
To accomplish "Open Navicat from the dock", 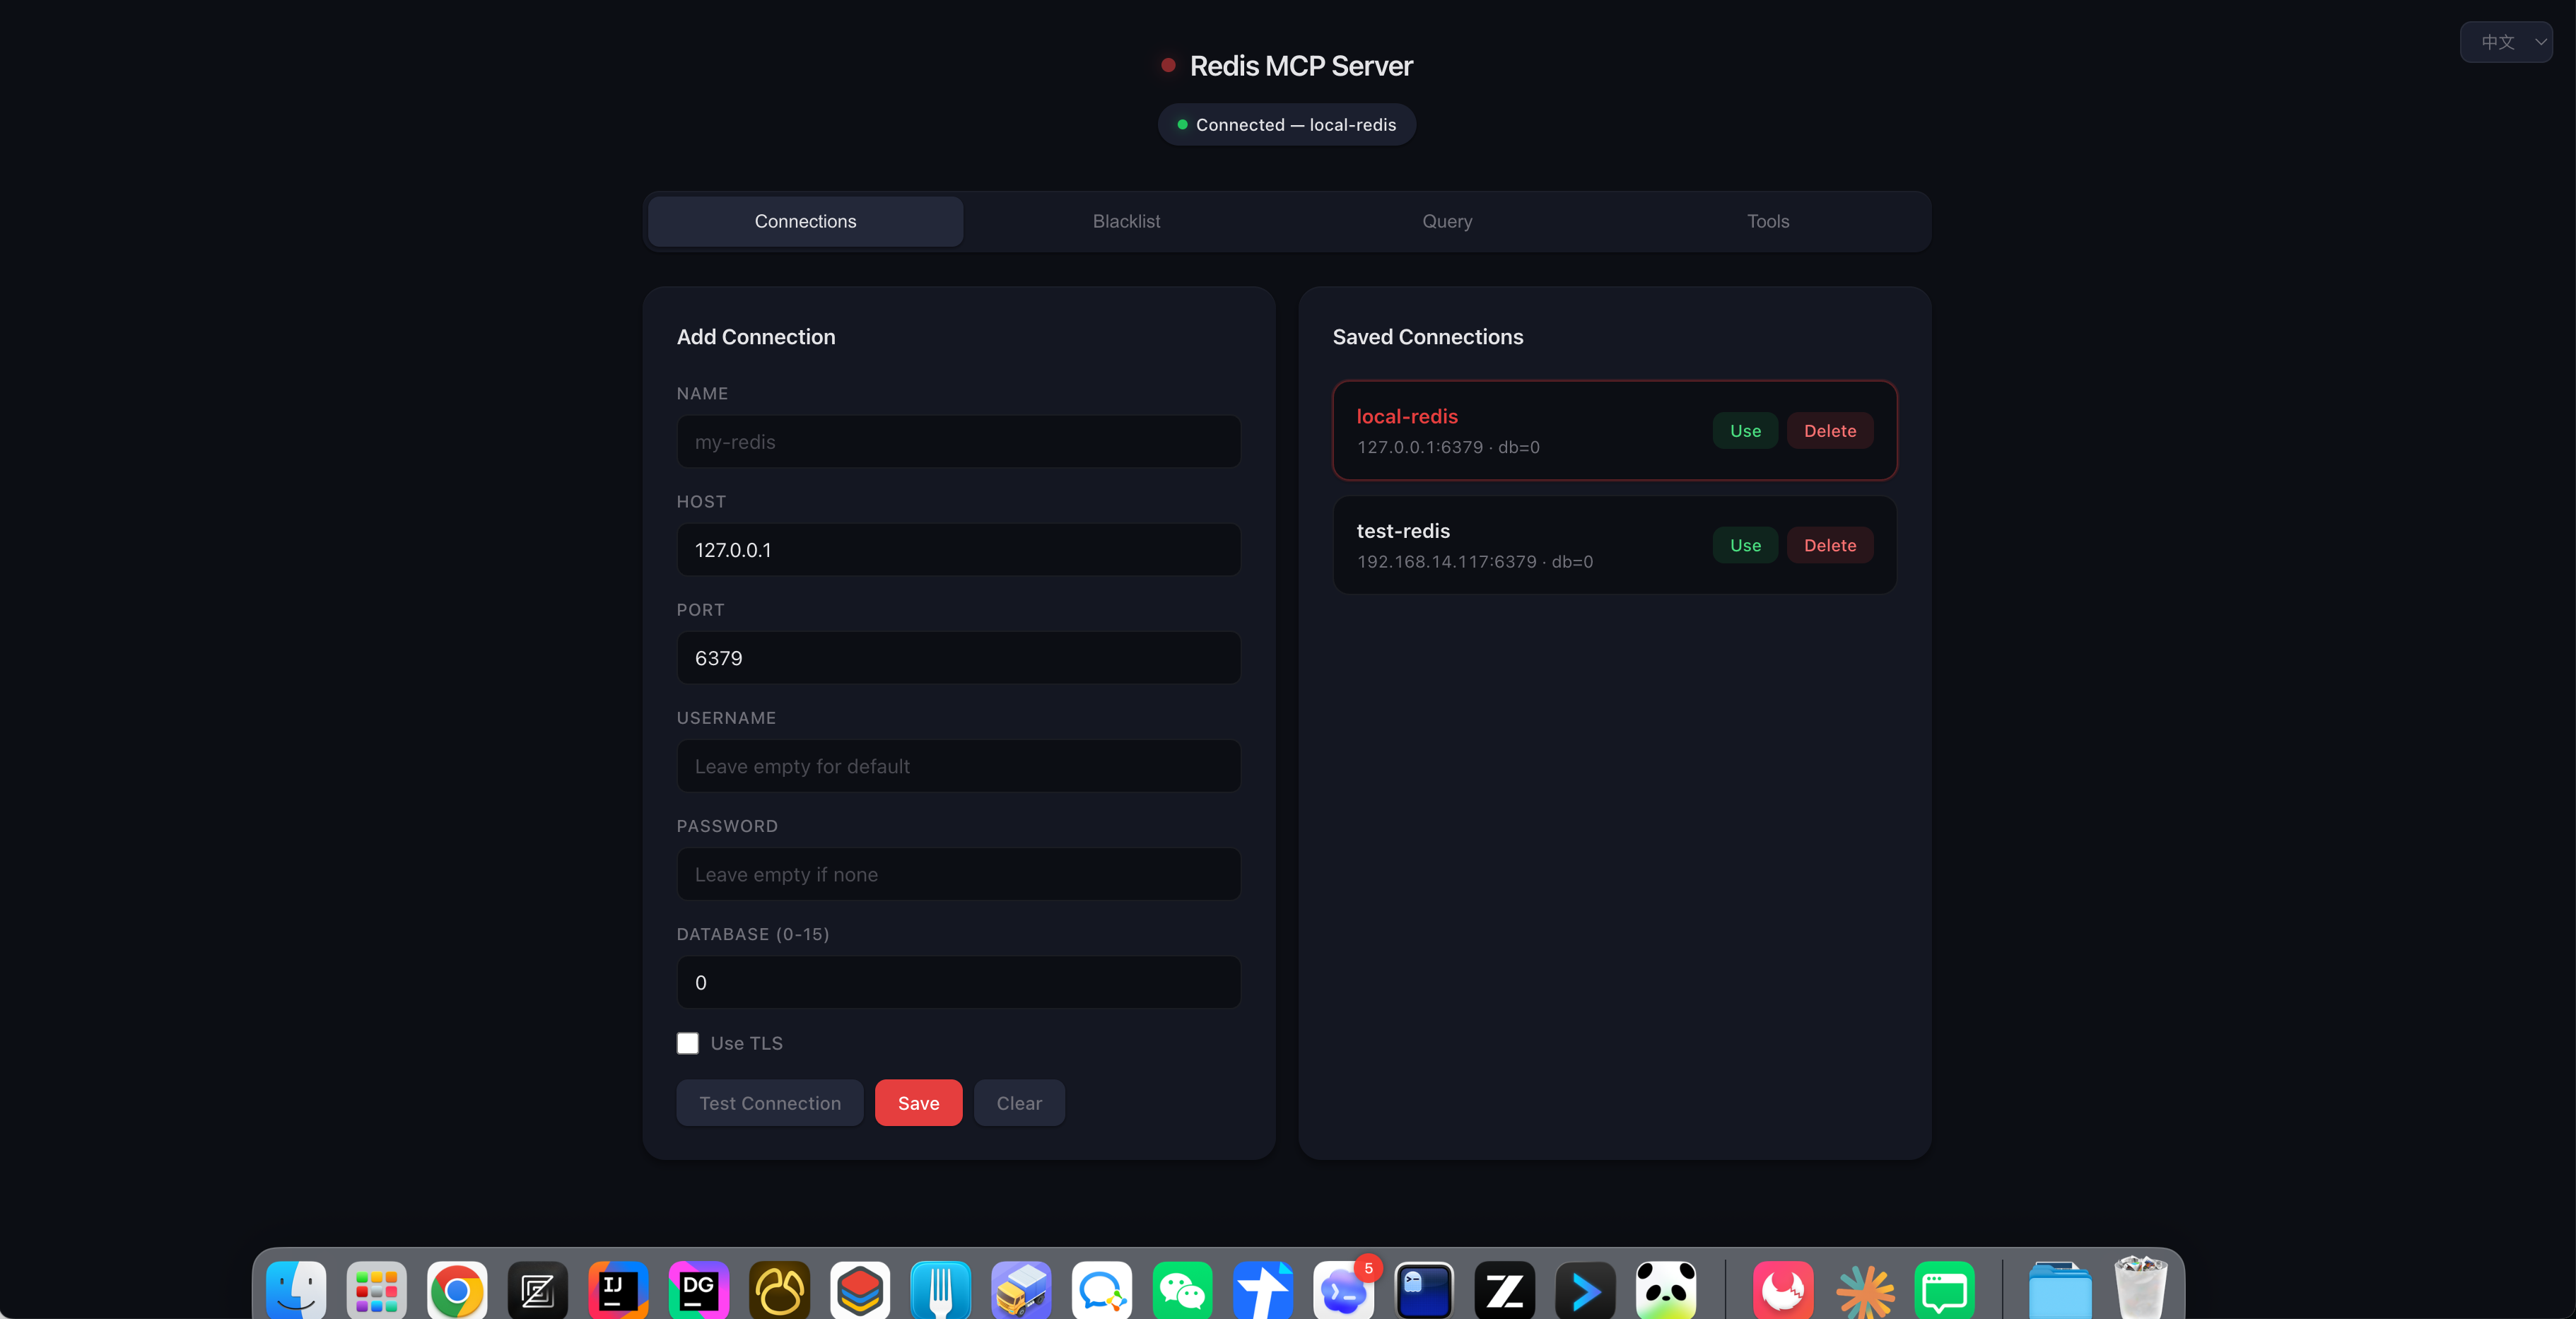I will [779, 1290].
